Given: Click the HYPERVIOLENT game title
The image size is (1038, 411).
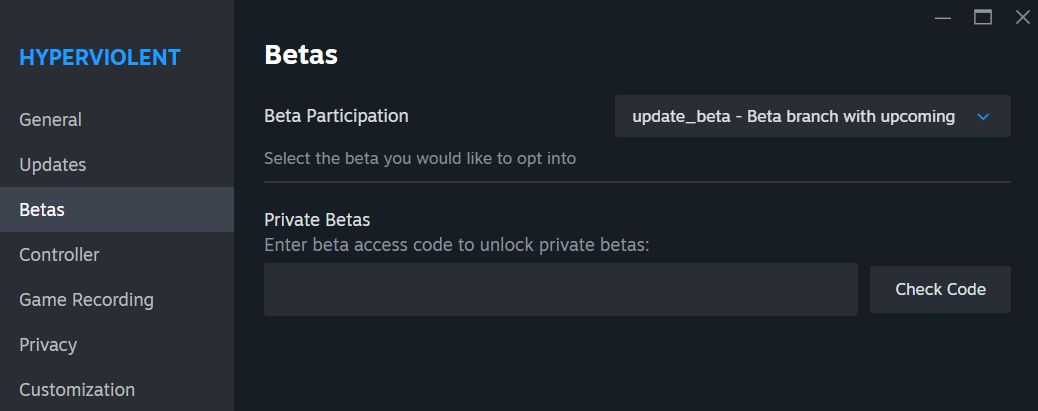Looking at the screenshot, I should 100,58.
